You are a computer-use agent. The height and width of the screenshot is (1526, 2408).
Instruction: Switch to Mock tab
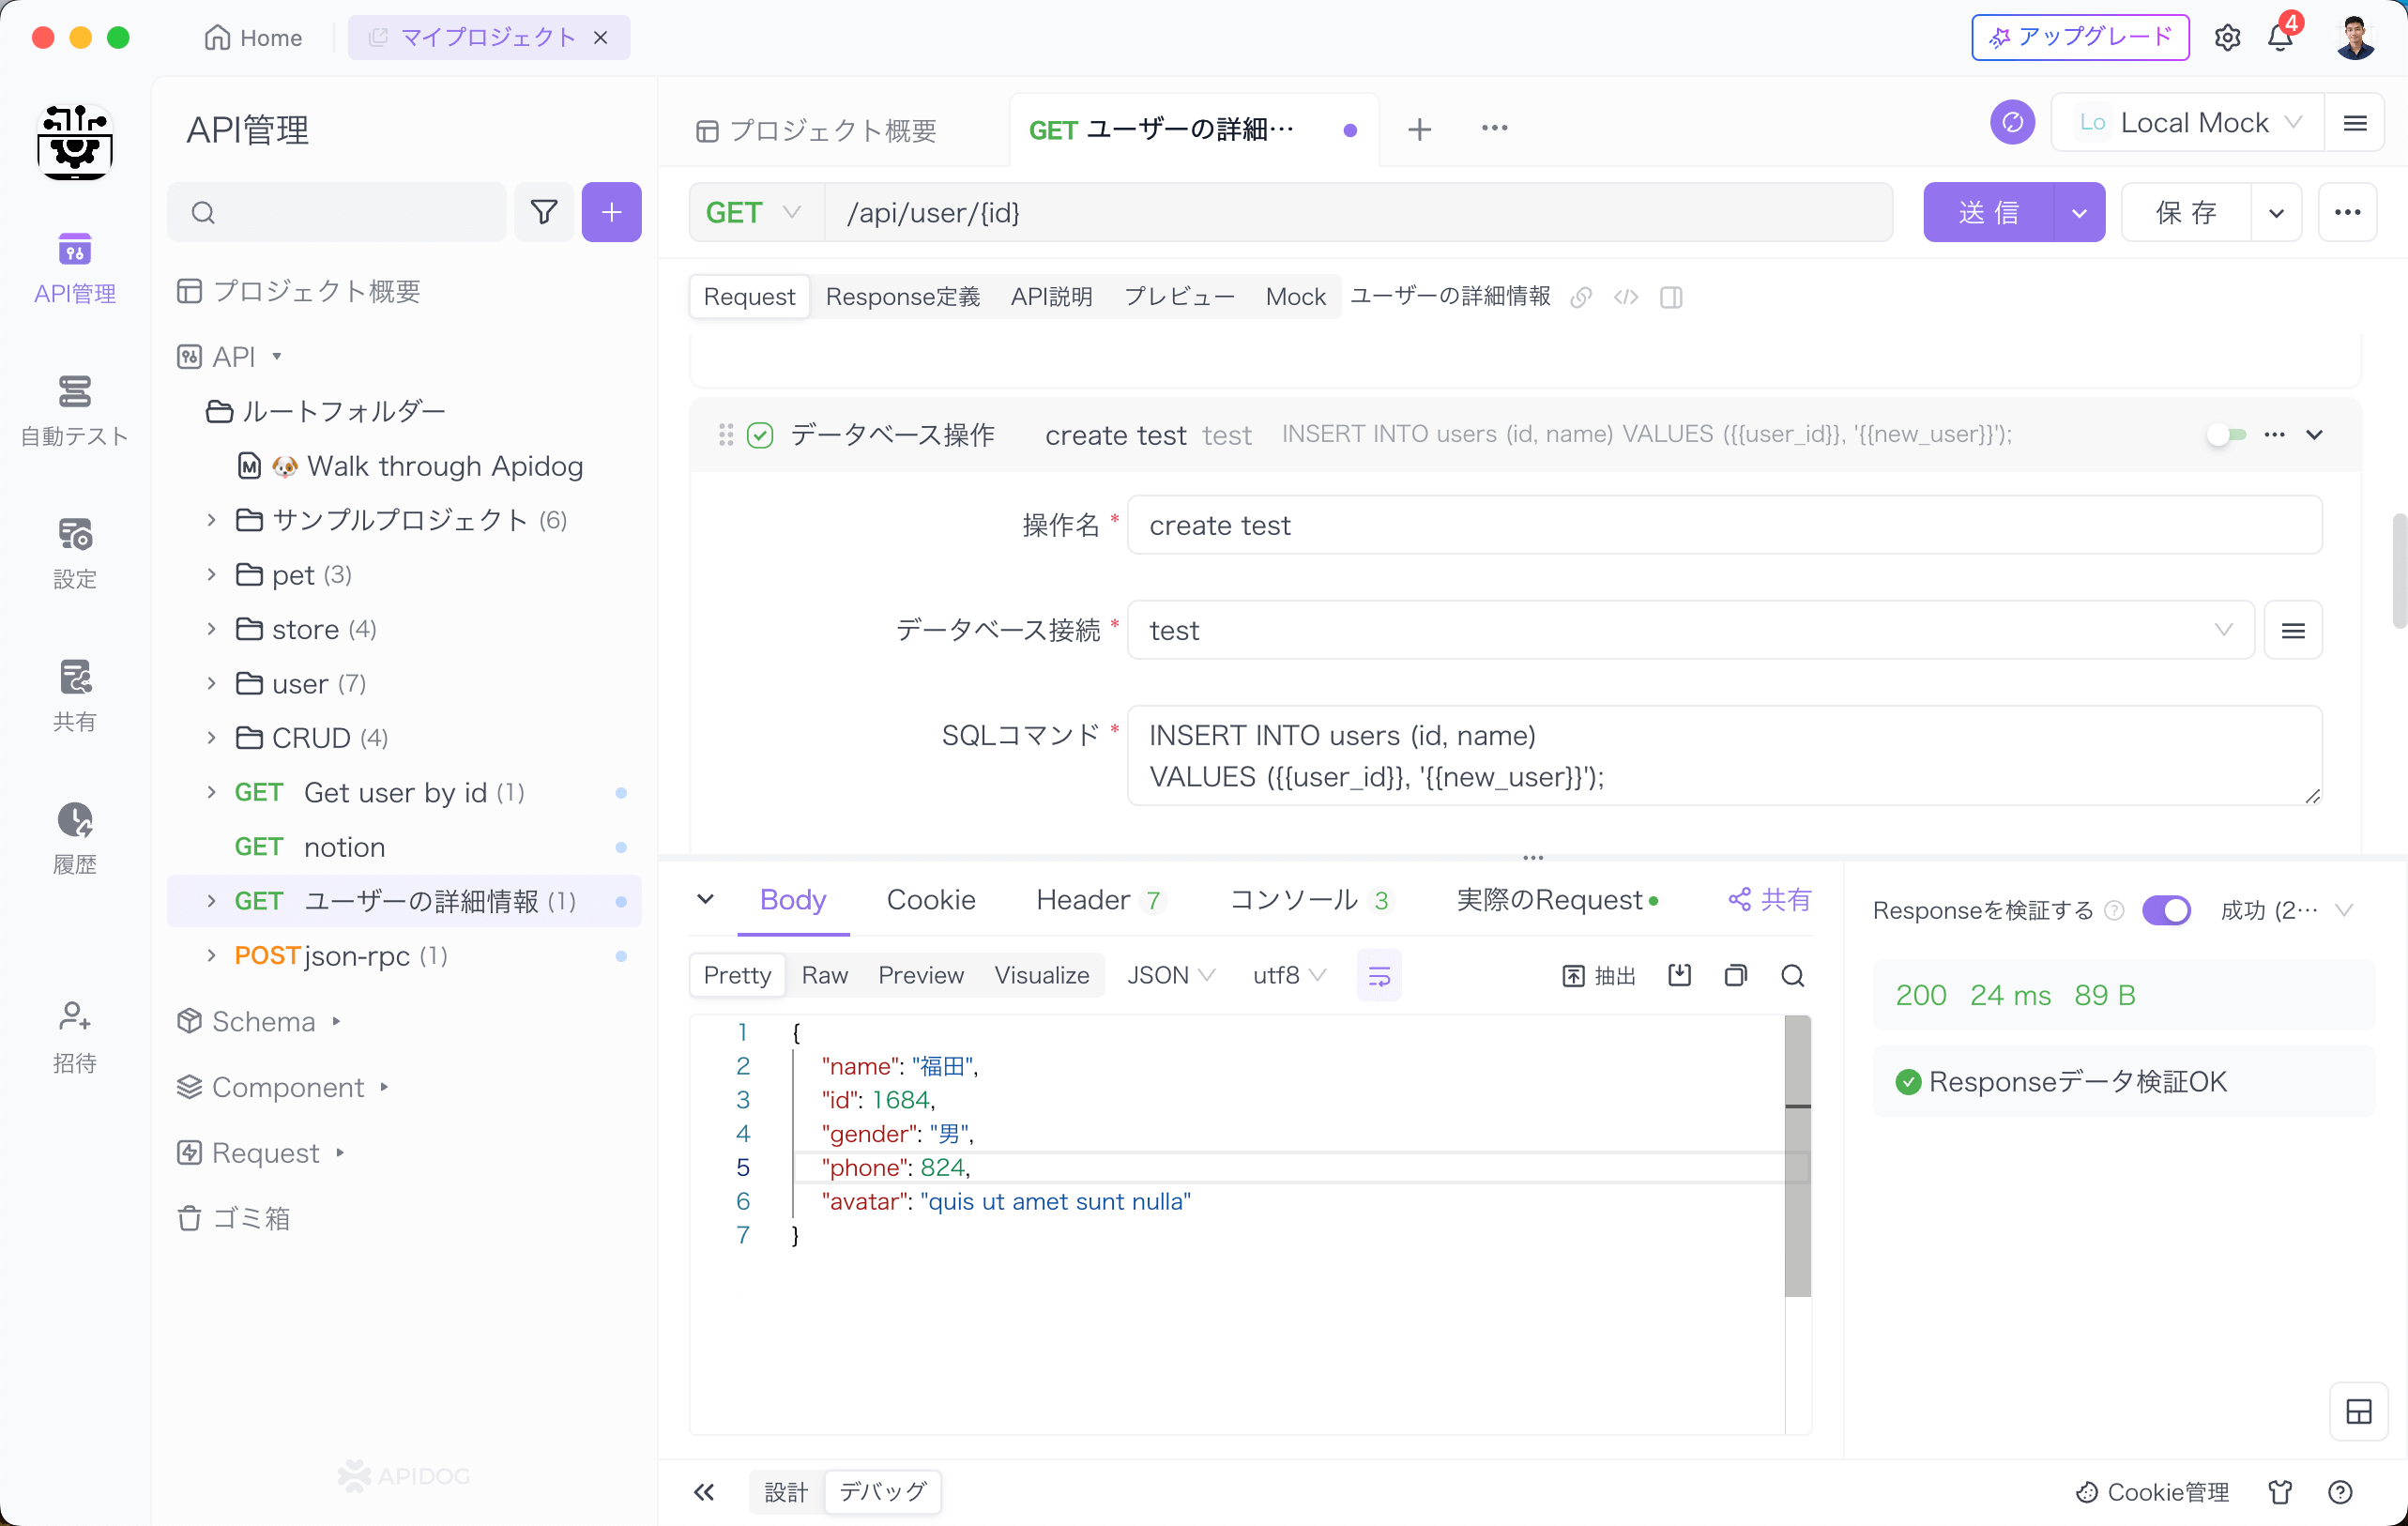point(1295,295)
